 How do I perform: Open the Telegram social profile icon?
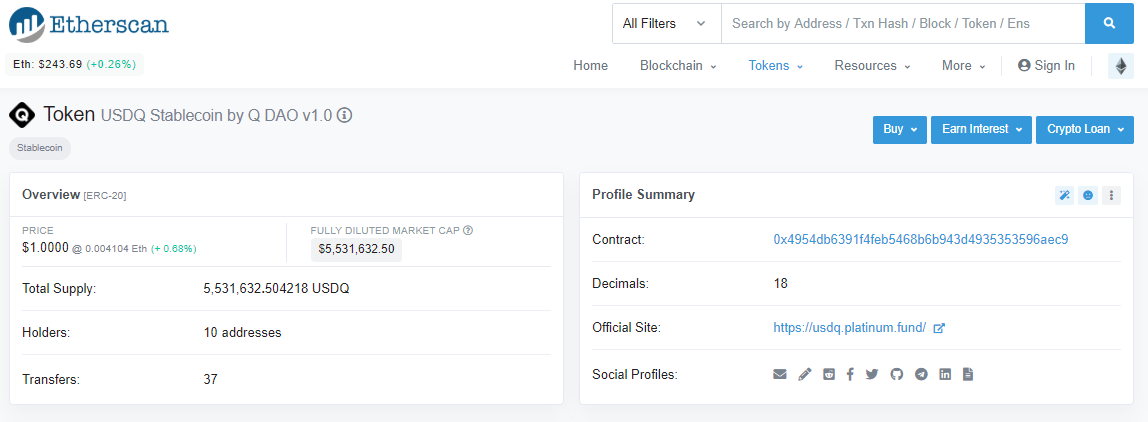(x=922, y=374)
